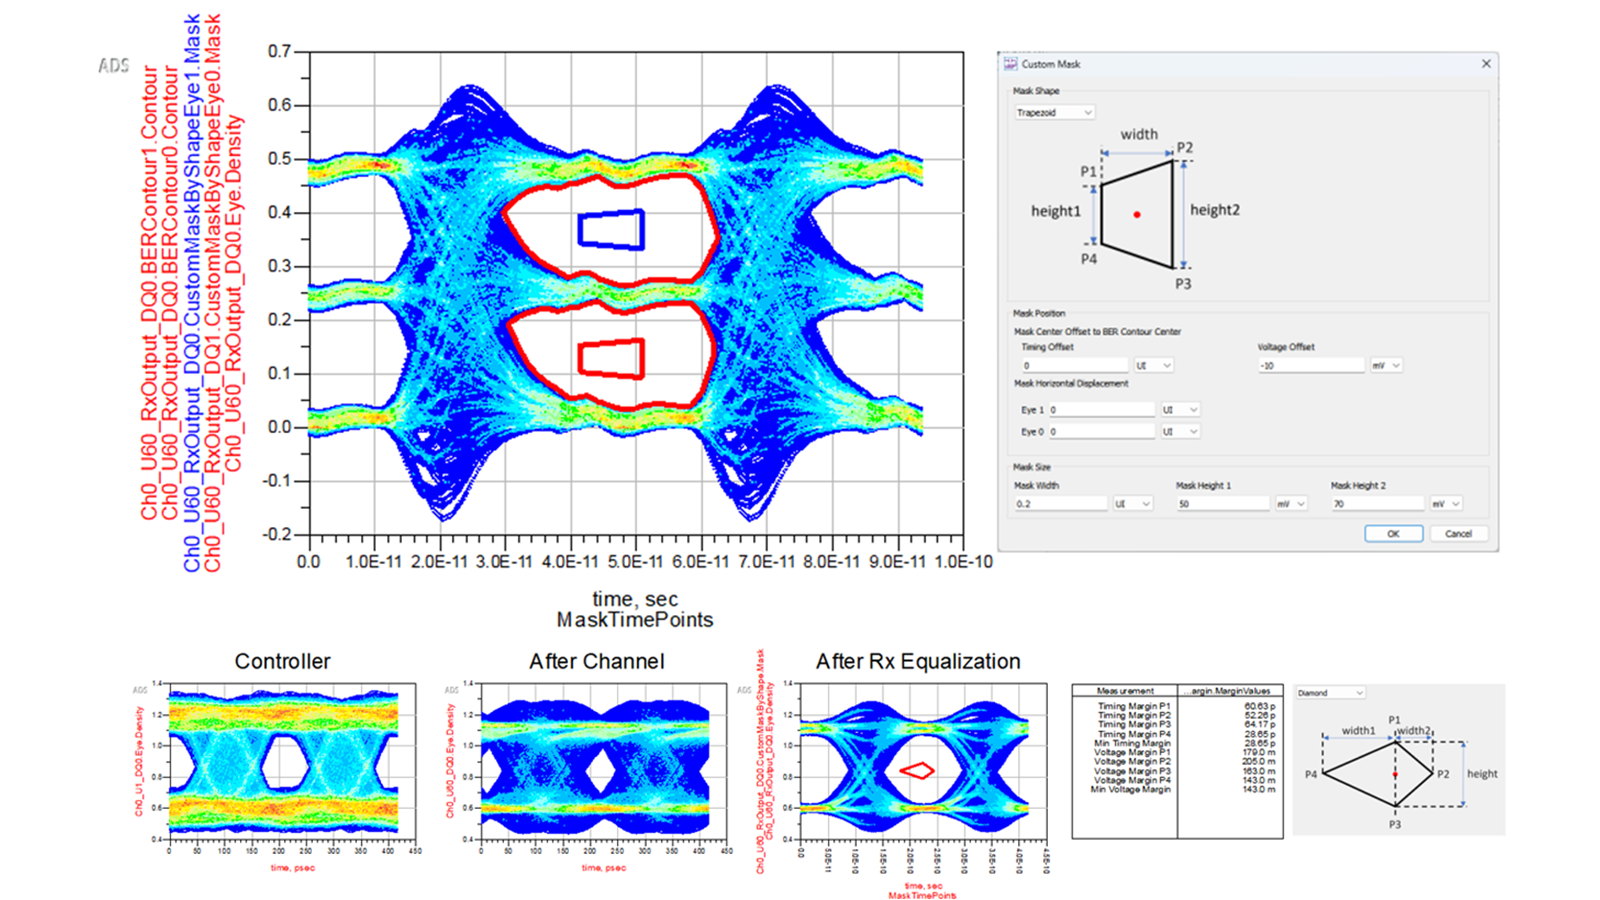Click the Timing Margin P4 row

[1177, 734]
